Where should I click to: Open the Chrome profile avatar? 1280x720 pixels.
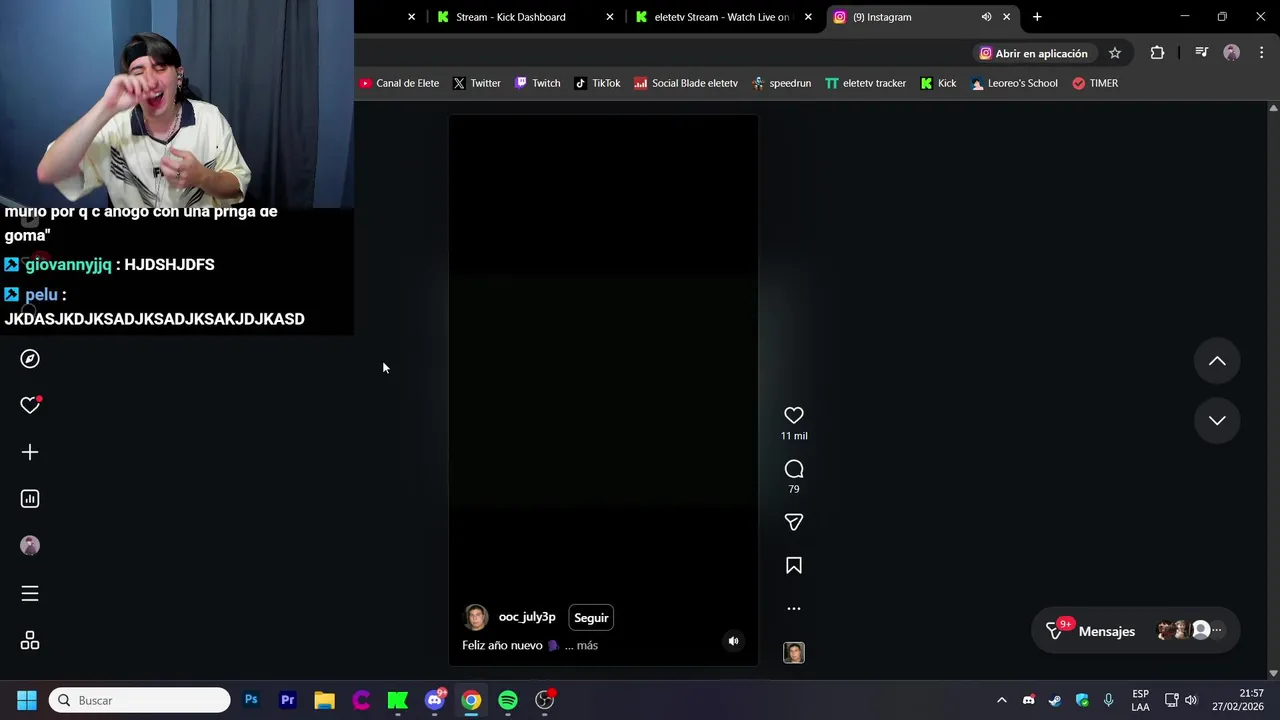[x=1231, y=53]
